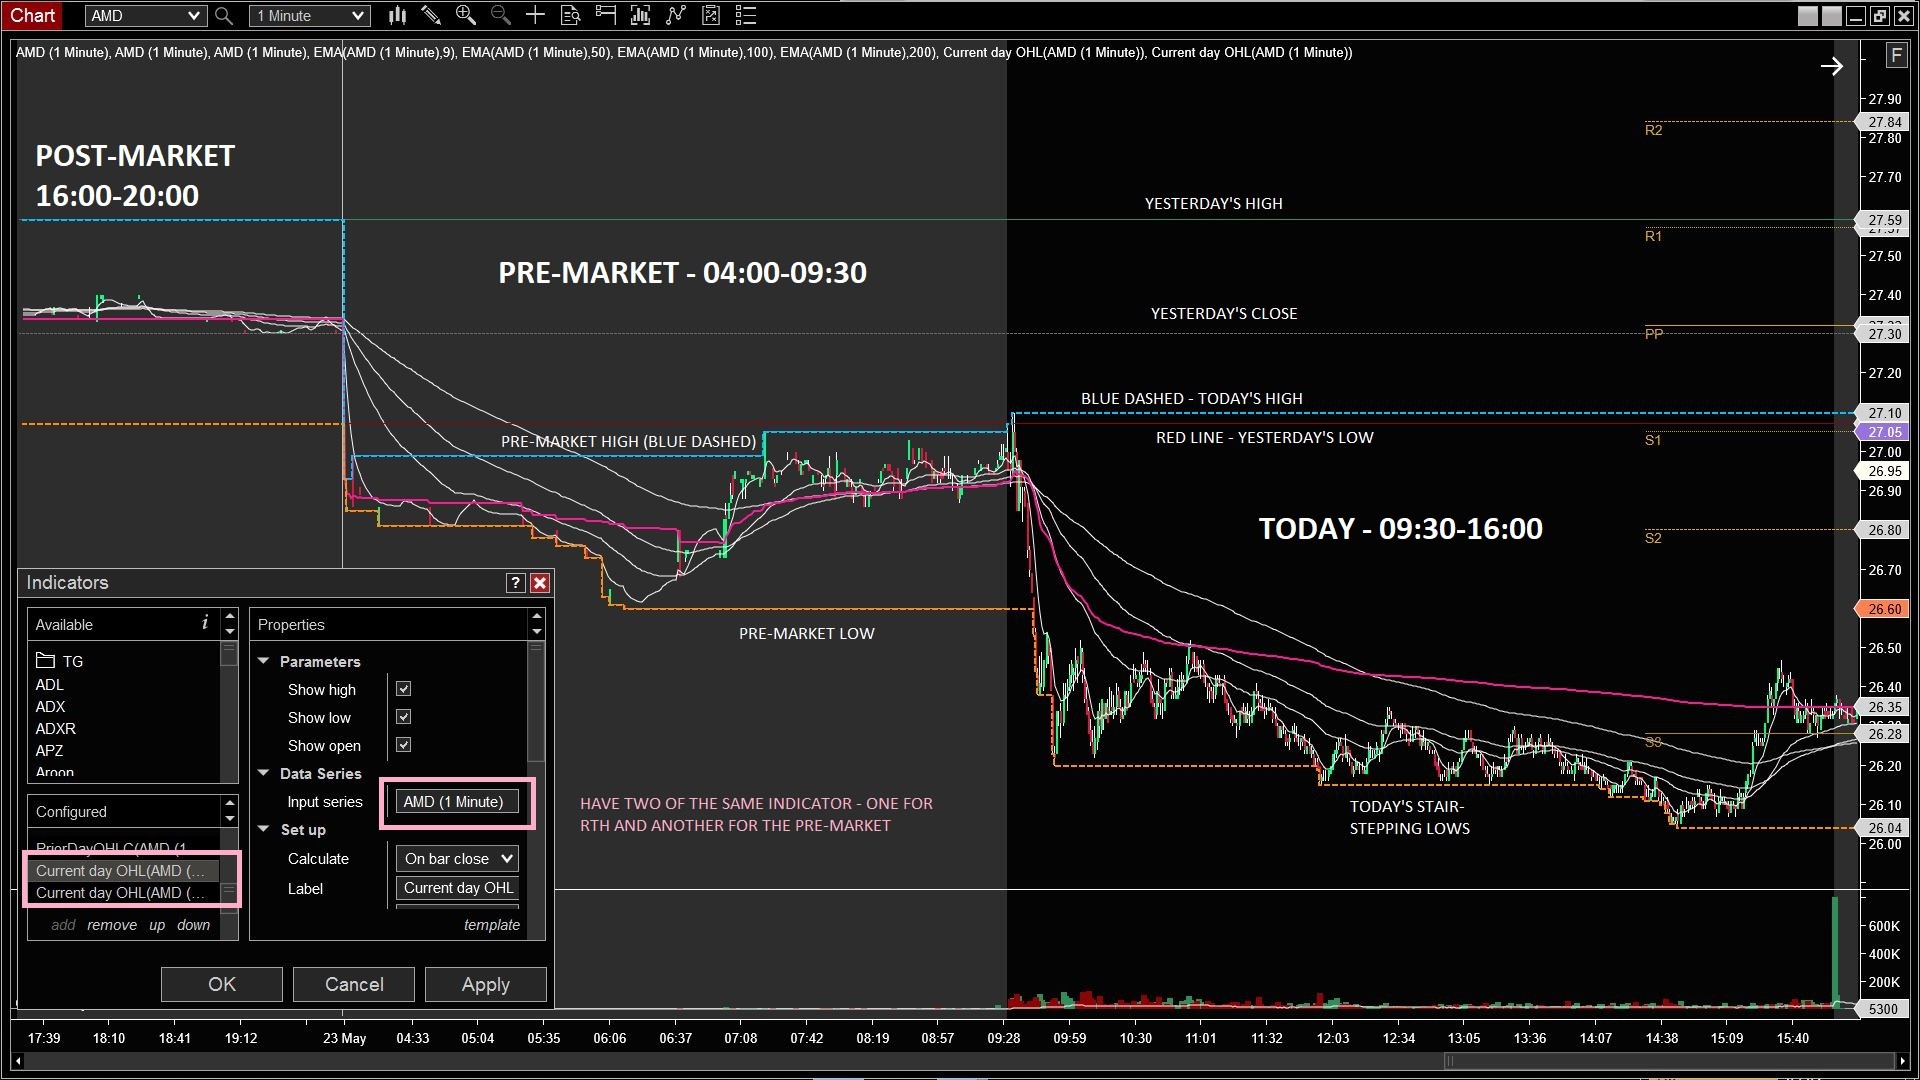Click the remove indicator link
Viewport: 1920px width, 1080px height.
click(112, 925)
